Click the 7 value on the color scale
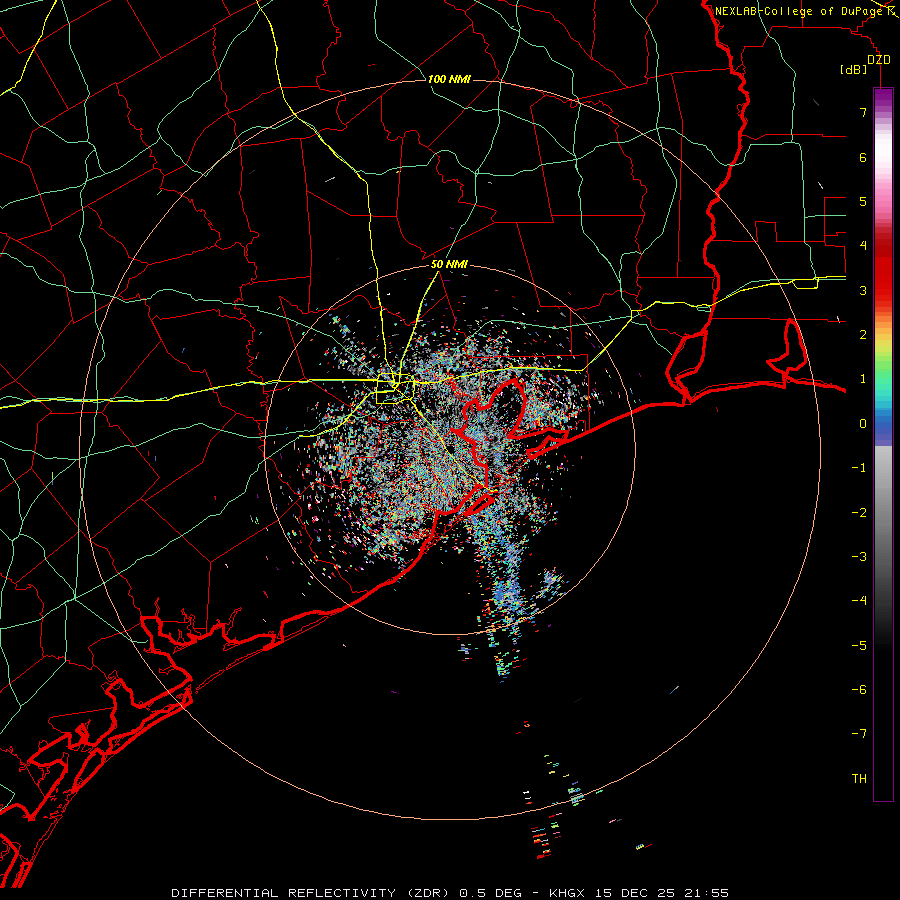 pos(863,112)
